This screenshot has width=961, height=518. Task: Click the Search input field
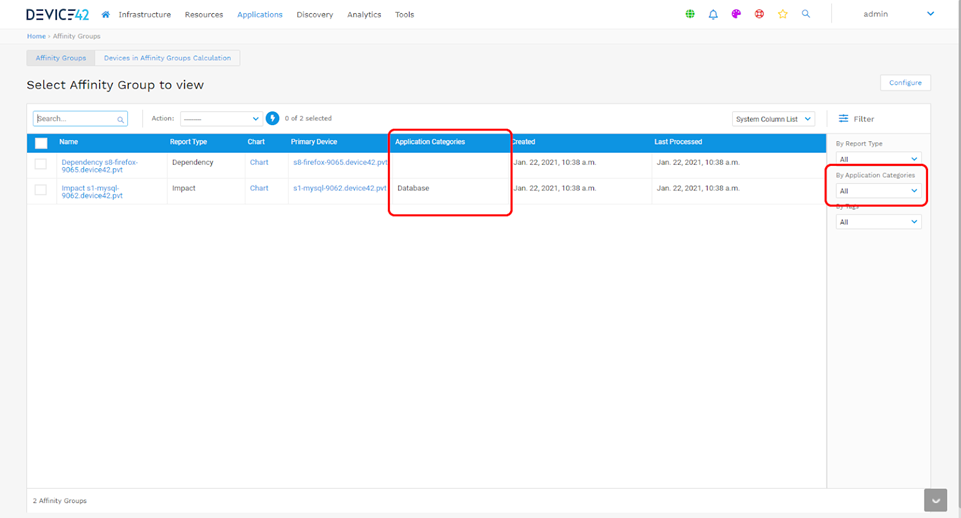78,119
